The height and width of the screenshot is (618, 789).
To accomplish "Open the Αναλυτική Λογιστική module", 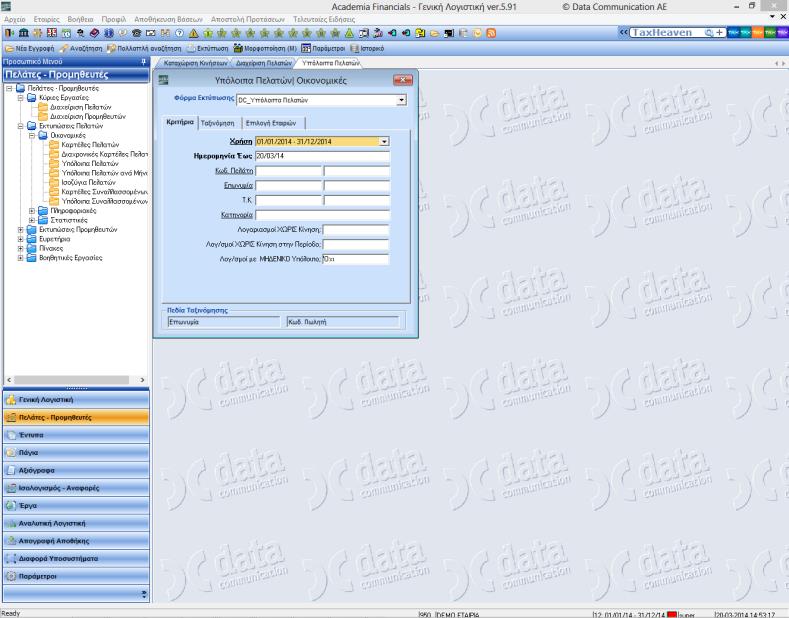I will tap(76, 523).
